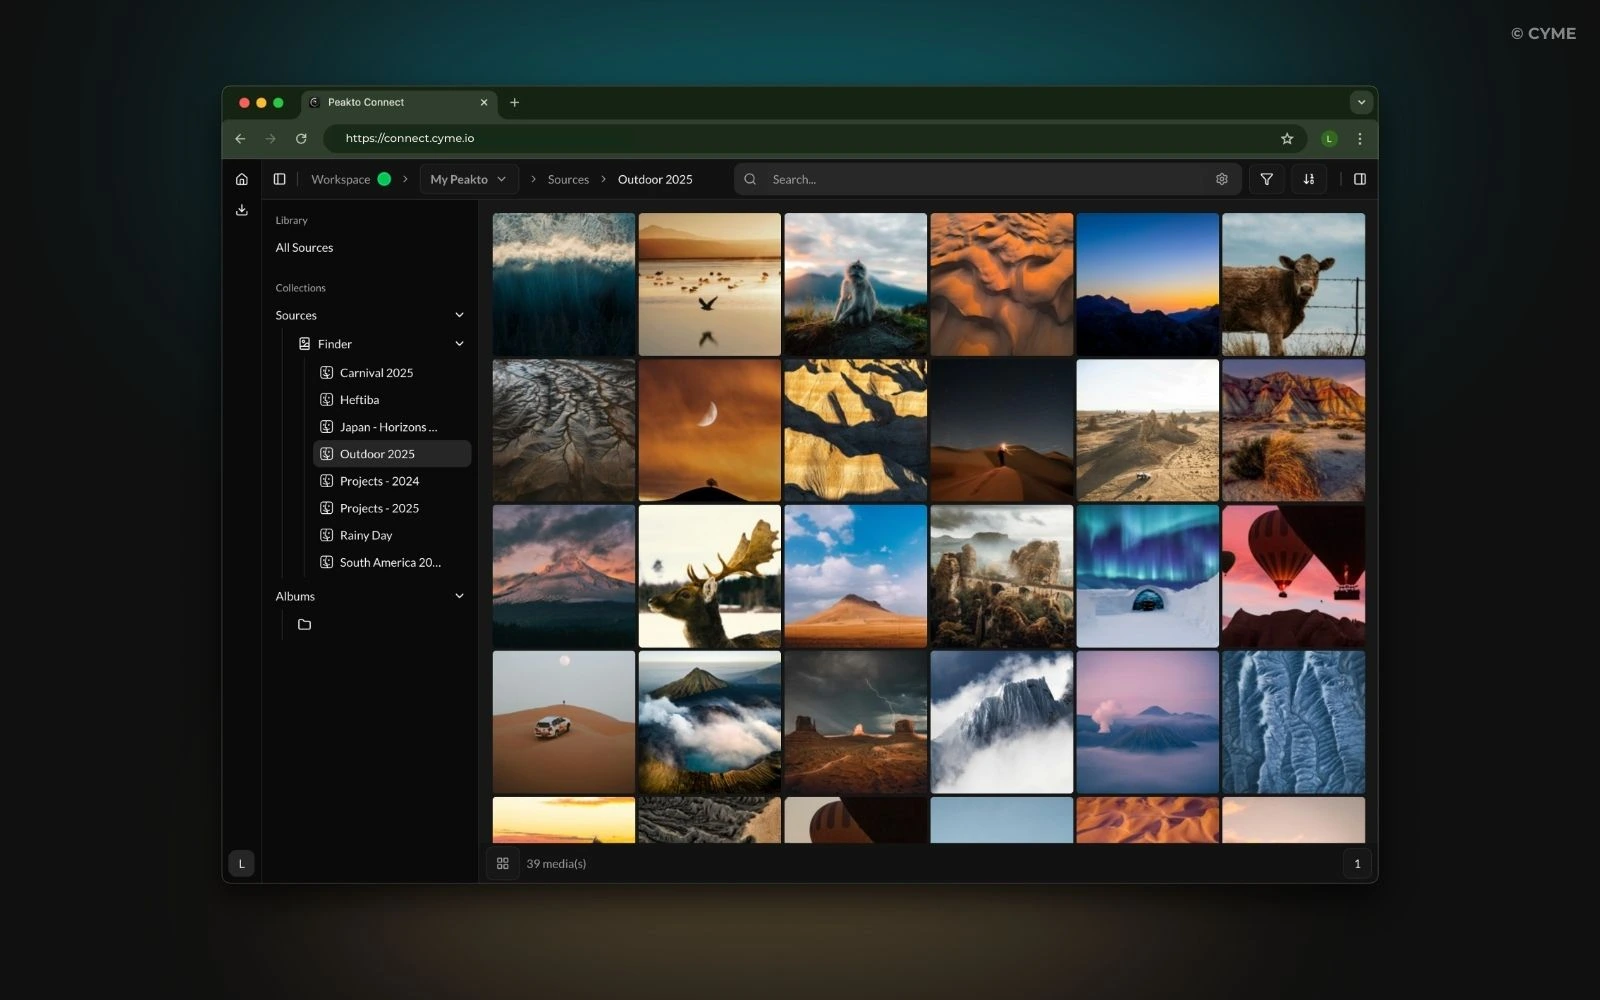Click the Home icon in left rail
Screen dimensions: 1600x1000
(241, 179)
